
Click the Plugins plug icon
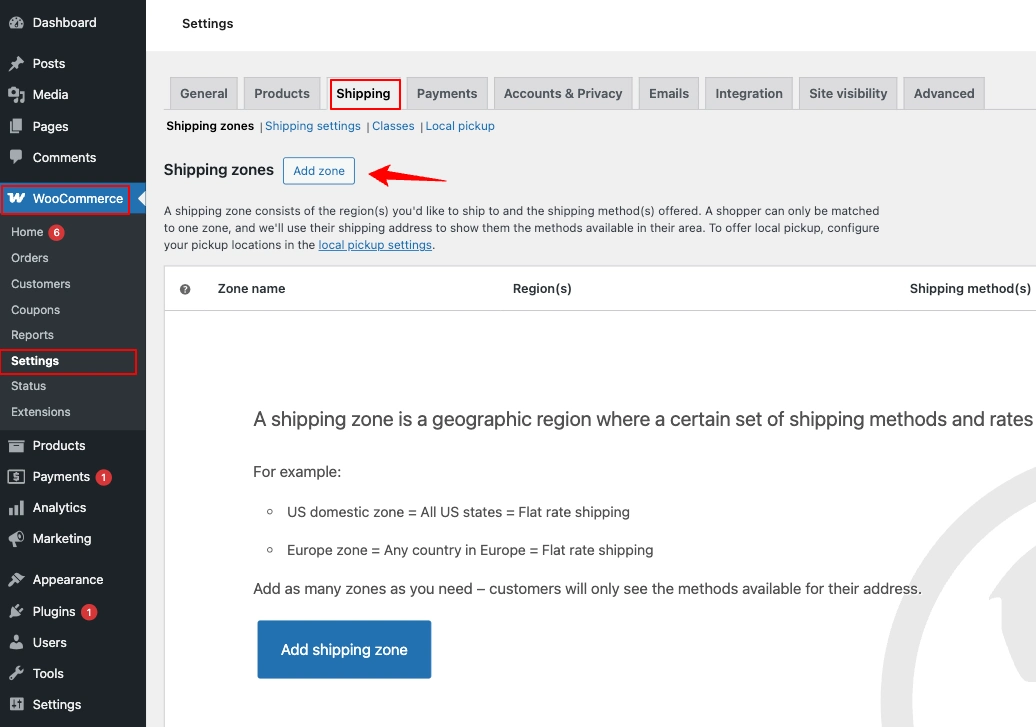(17, 611)
